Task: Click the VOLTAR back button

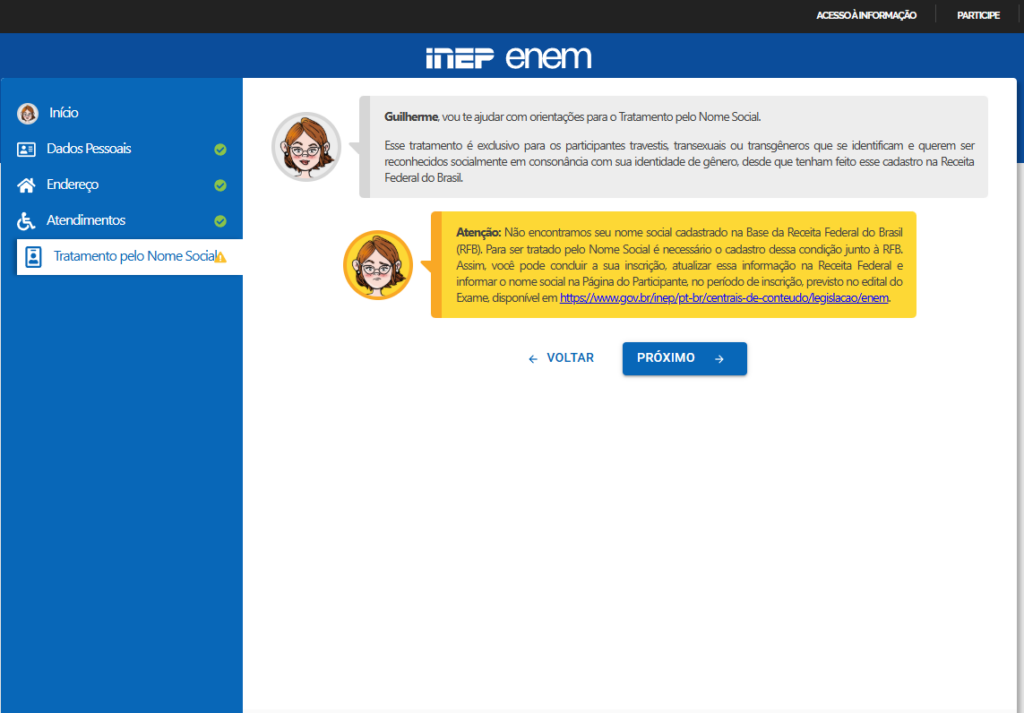Action: (561, 358)
